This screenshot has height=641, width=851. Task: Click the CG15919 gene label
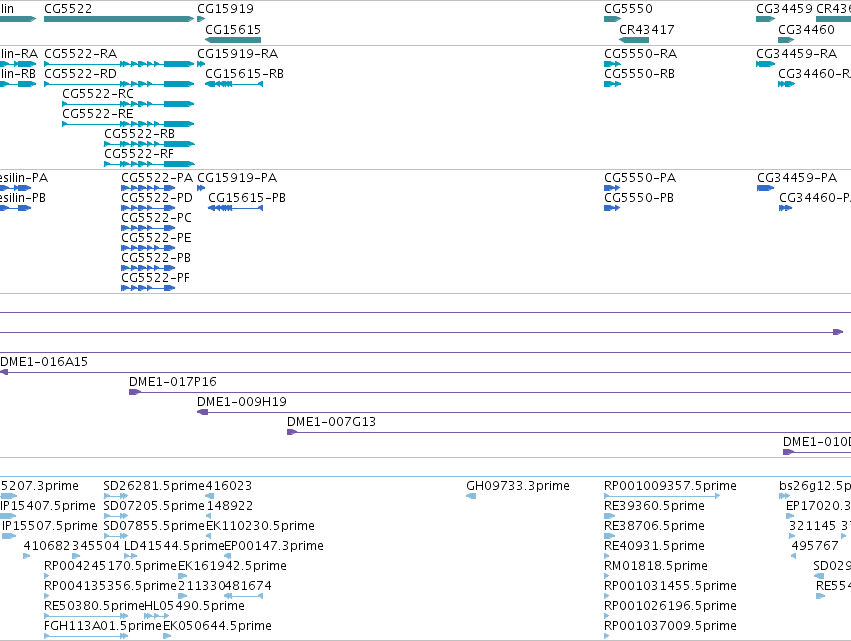[x=225, y=9]
